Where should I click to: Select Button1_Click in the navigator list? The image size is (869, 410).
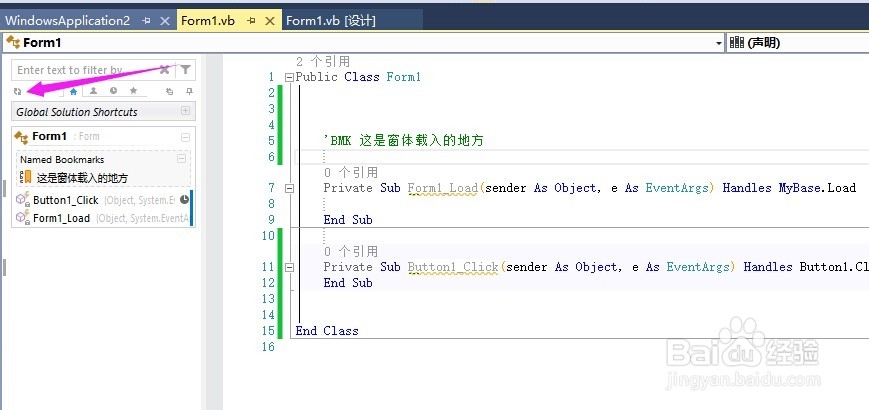click(x=65, y=200)
